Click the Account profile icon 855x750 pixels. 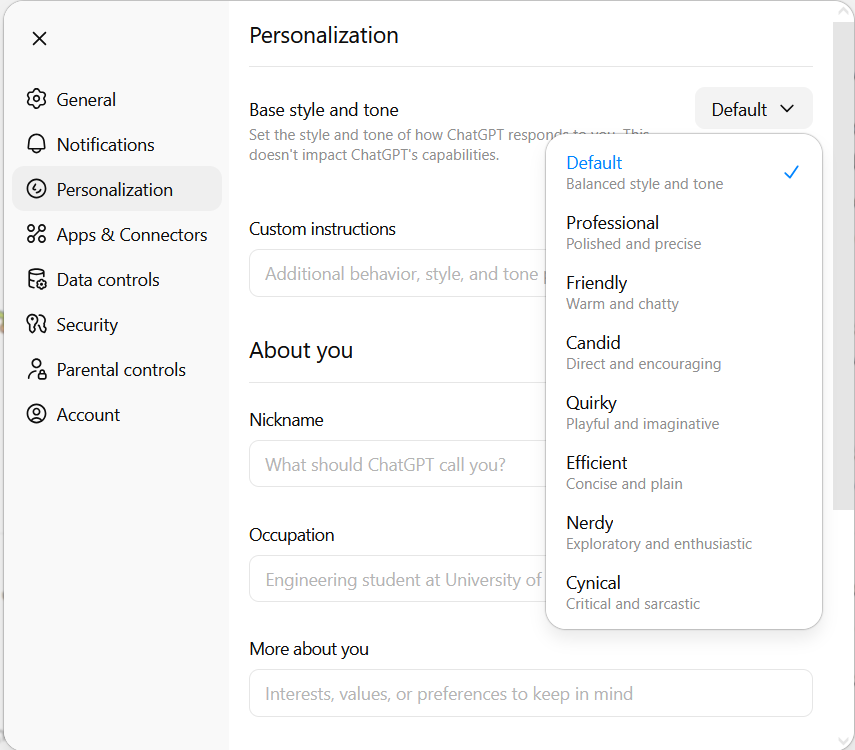coord(37,414)
